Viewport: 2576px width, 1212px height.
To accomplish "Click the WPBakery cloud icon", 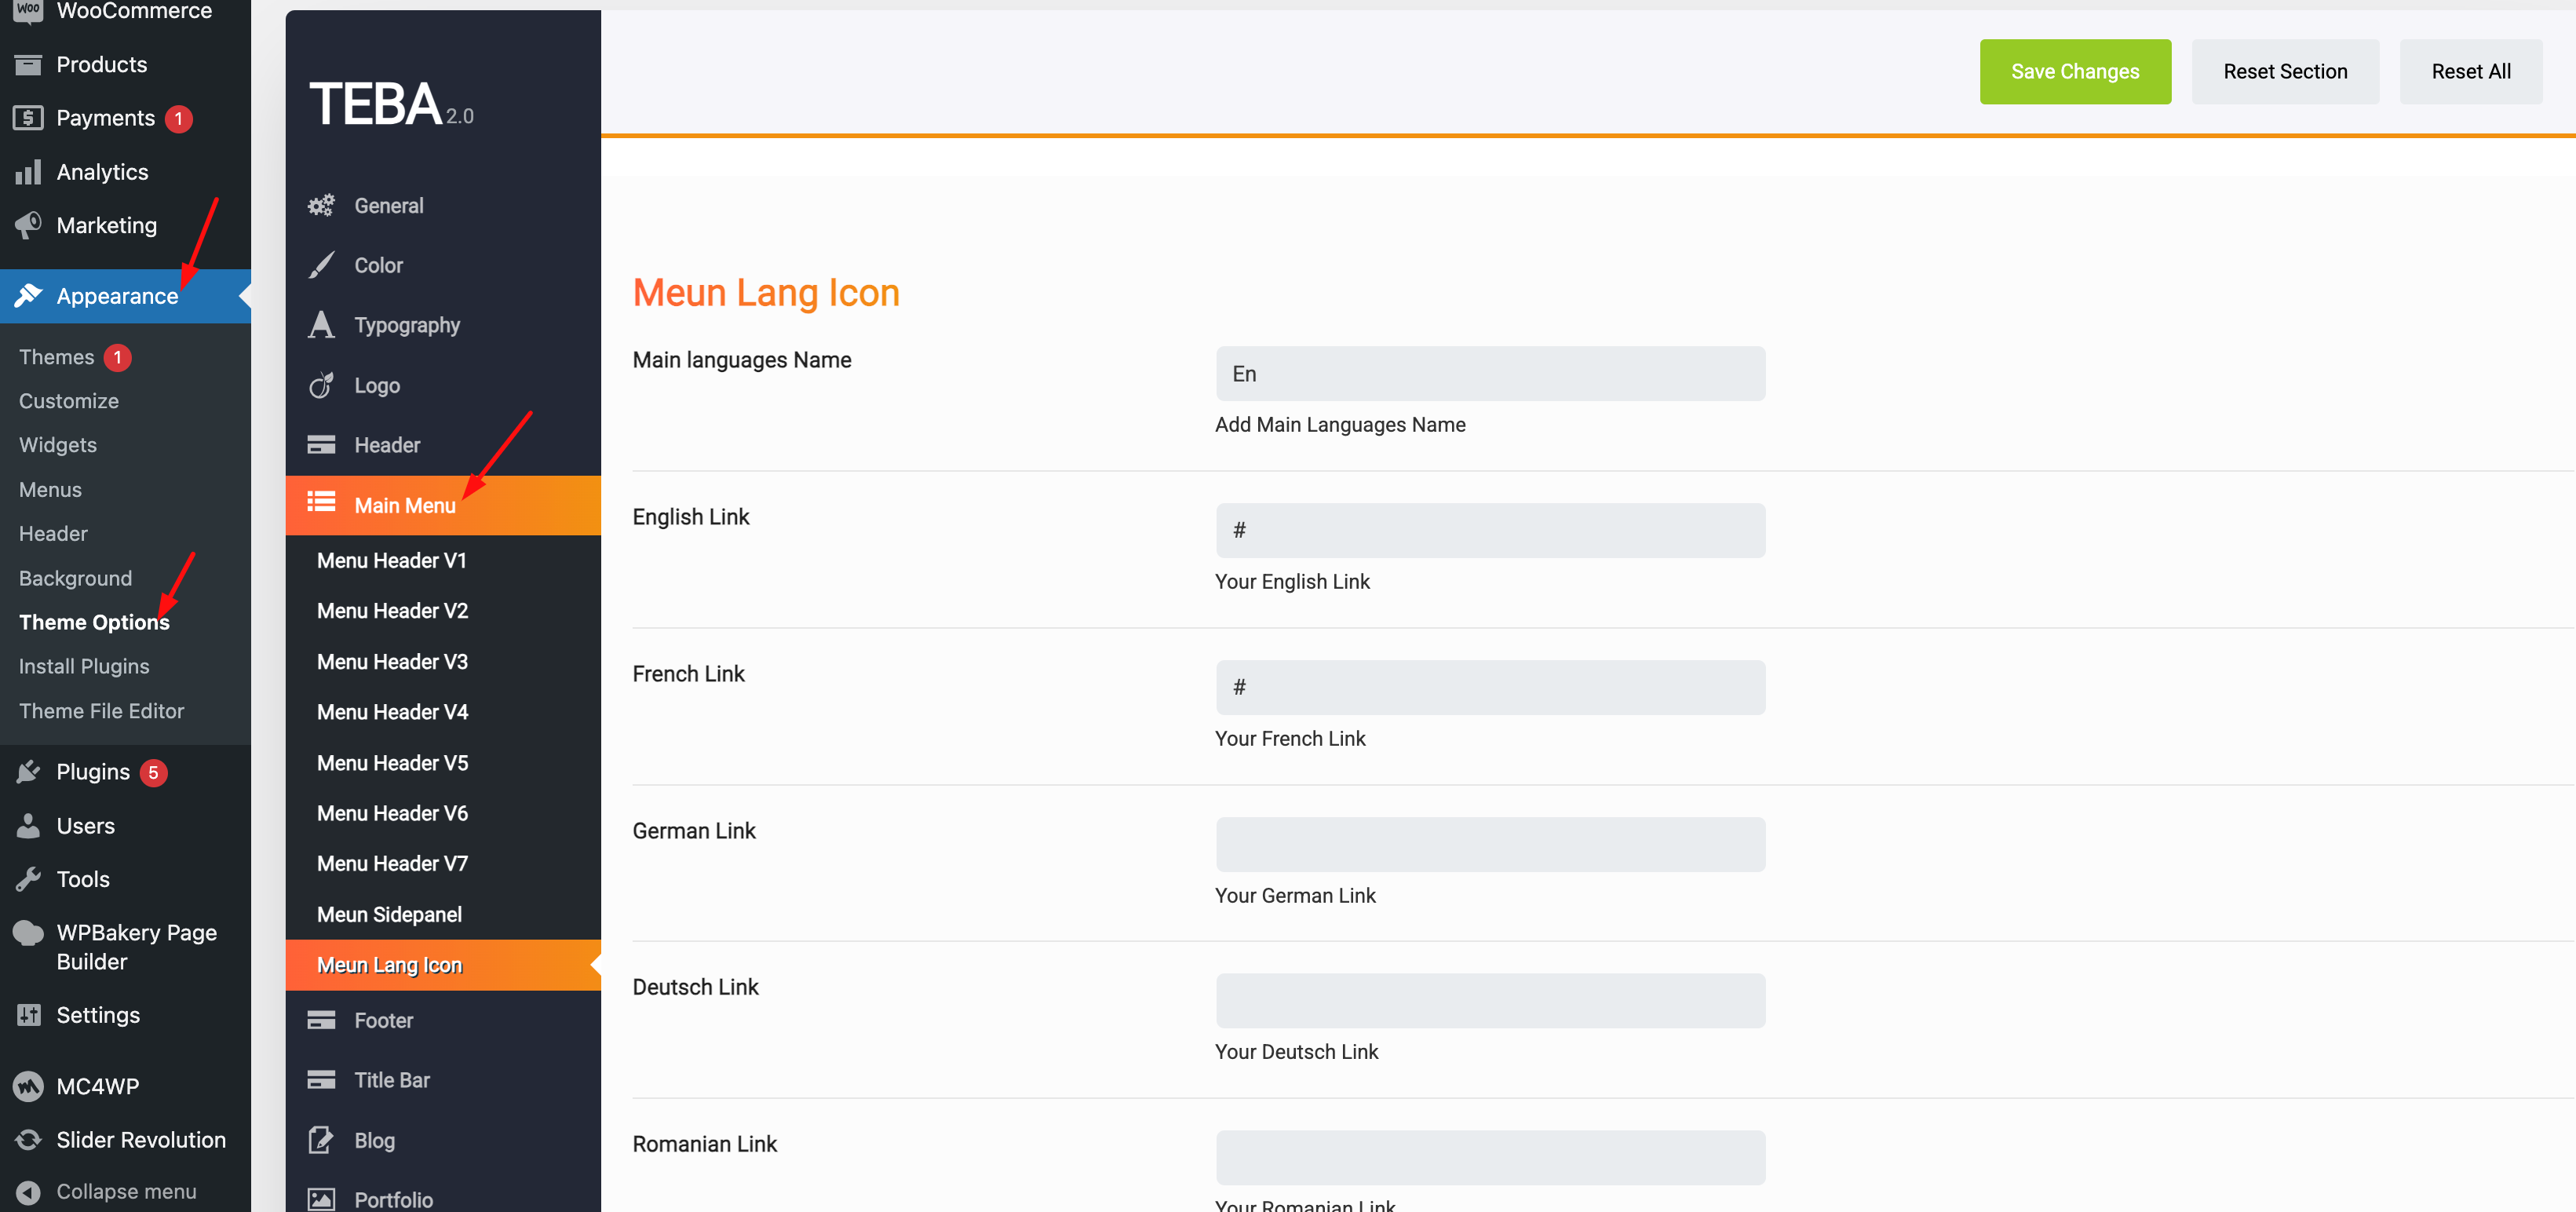I will point(28,933).
